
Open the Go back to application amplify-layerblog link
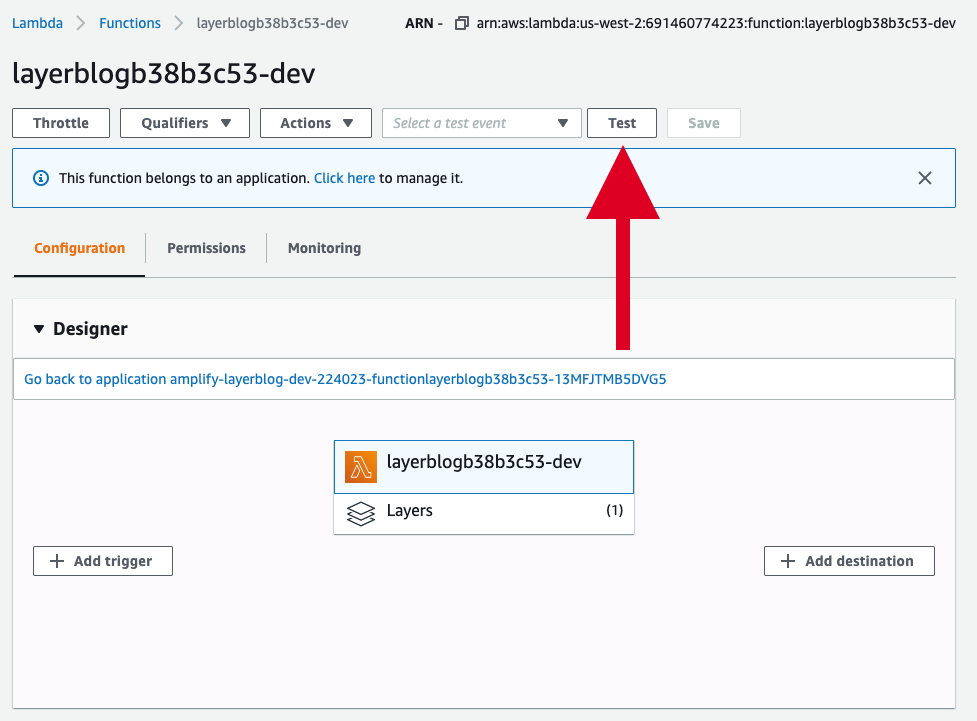click(x=345, y=379)
